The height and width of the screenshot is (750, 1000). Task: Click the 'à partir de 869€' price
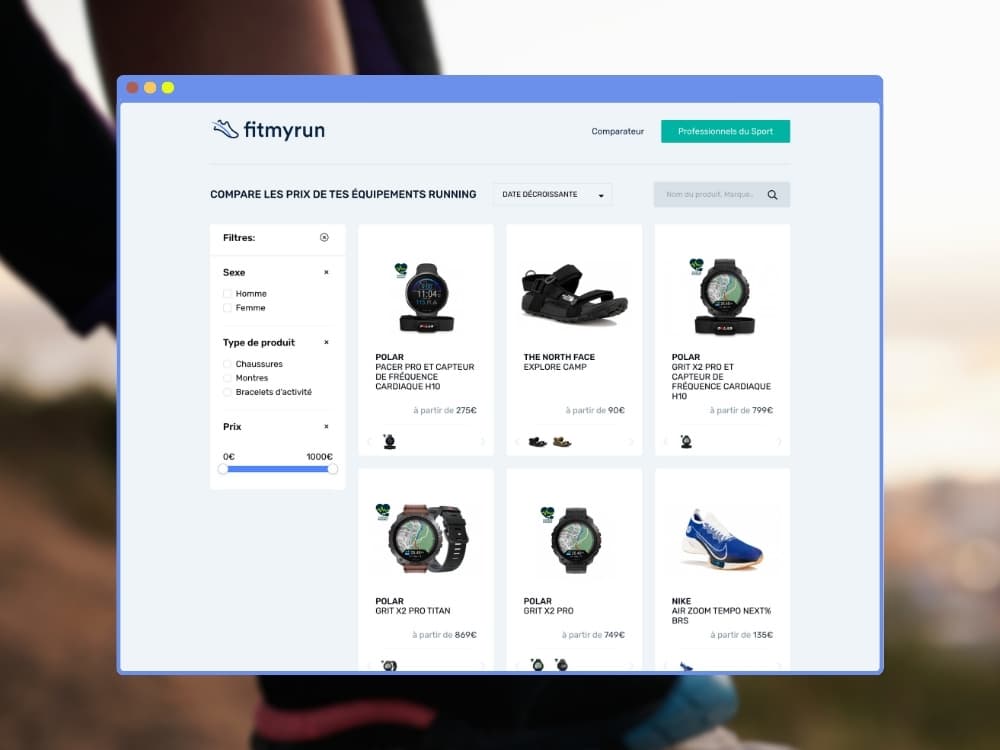coord(445,635)
